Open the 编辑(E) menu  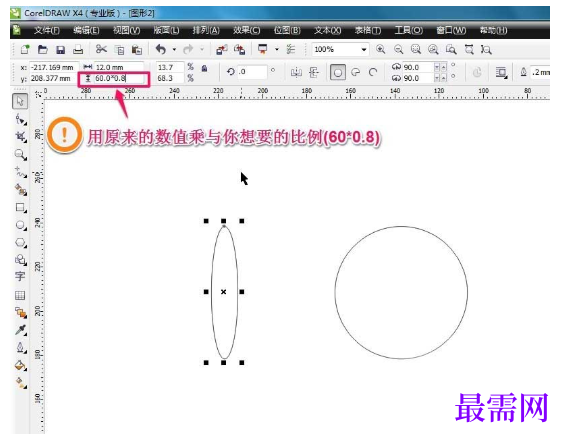(x=86, y=30)
